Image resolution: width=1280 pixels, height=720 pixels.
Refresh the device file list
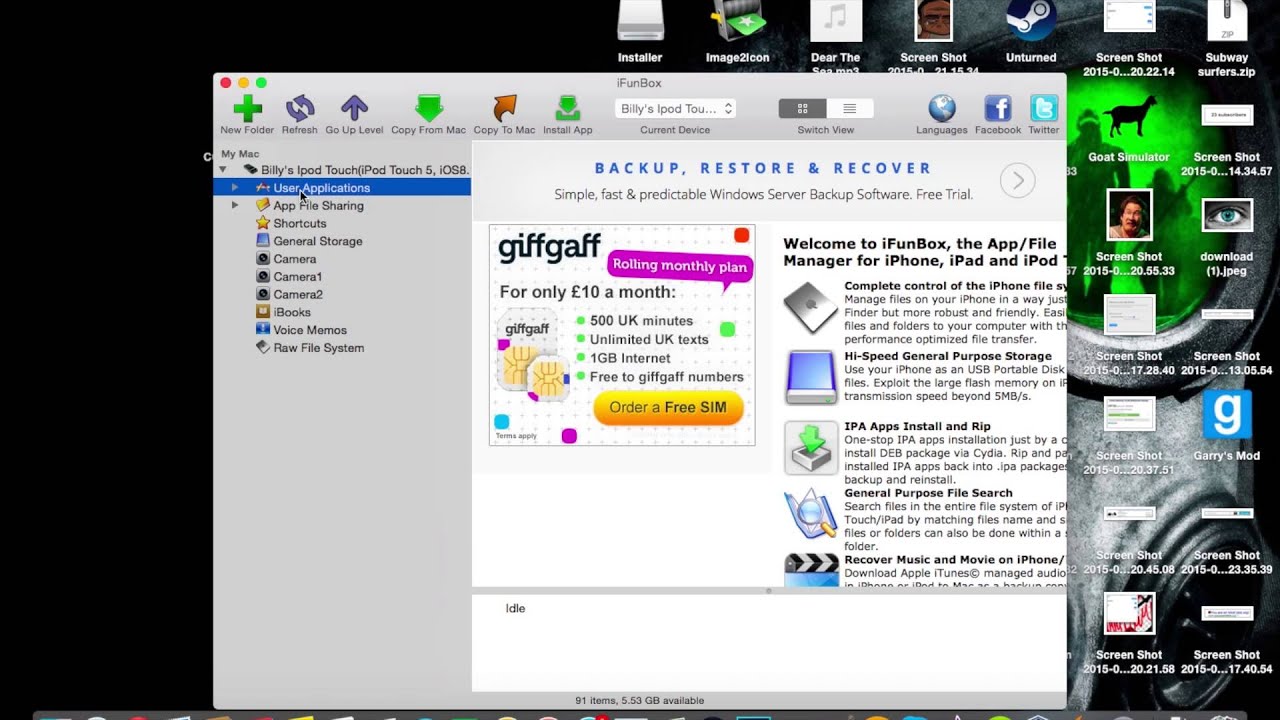click(x=300, y=108)
